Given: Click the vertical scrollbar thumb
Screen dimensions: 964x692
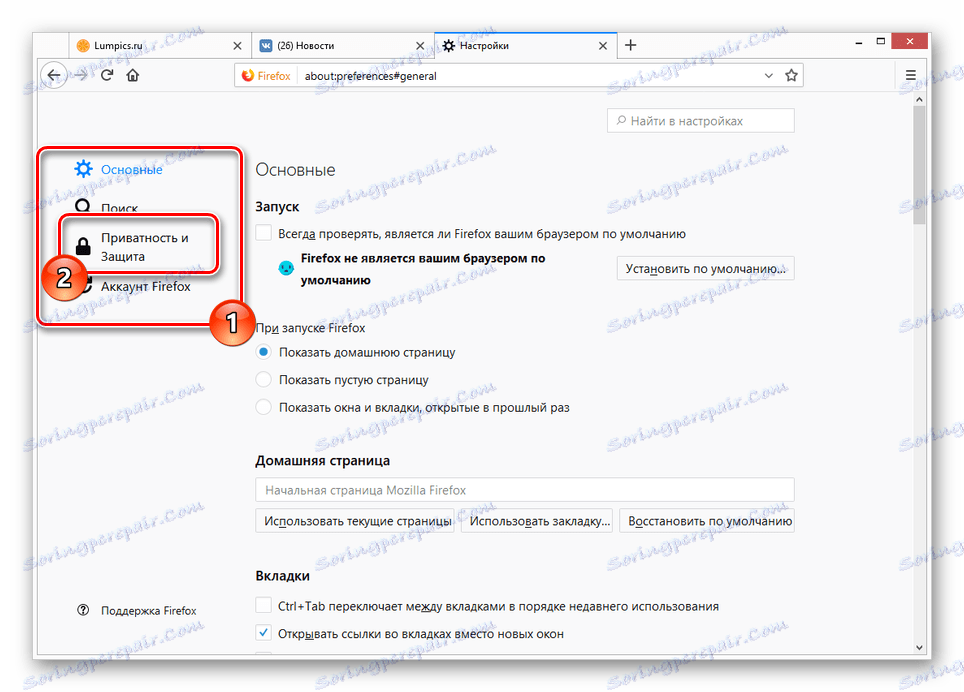Looking at the screenshot, I should tap(919, 165).
